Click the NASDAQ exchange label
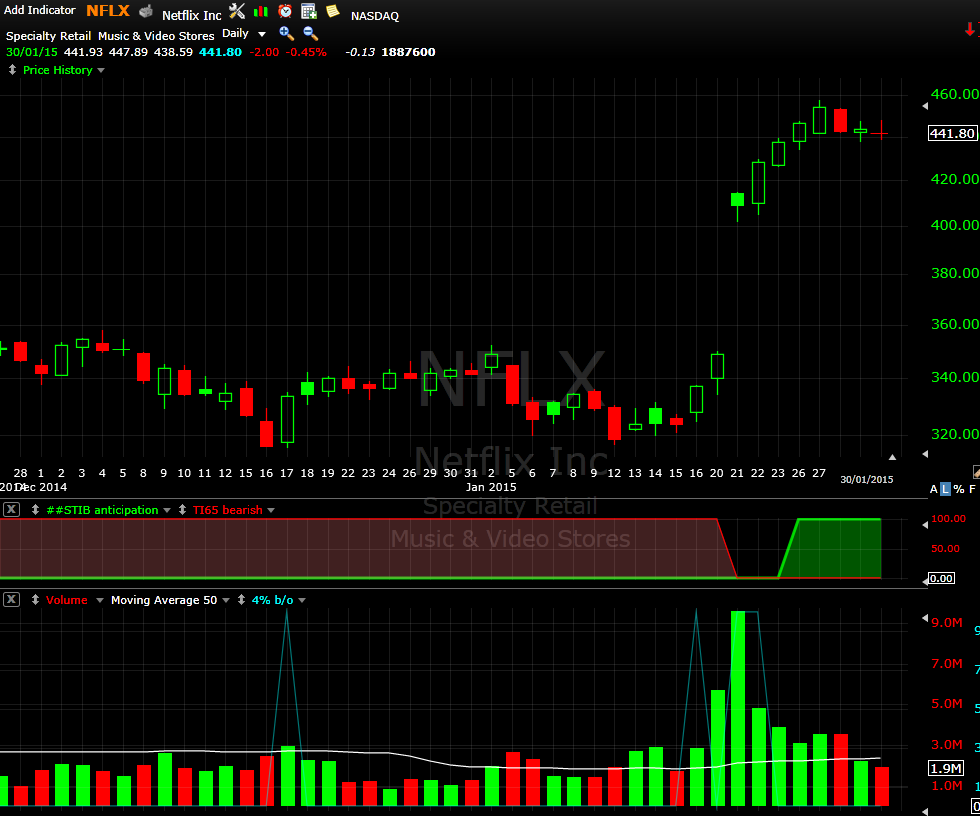 pyautogui.click(x=374, y=16)
